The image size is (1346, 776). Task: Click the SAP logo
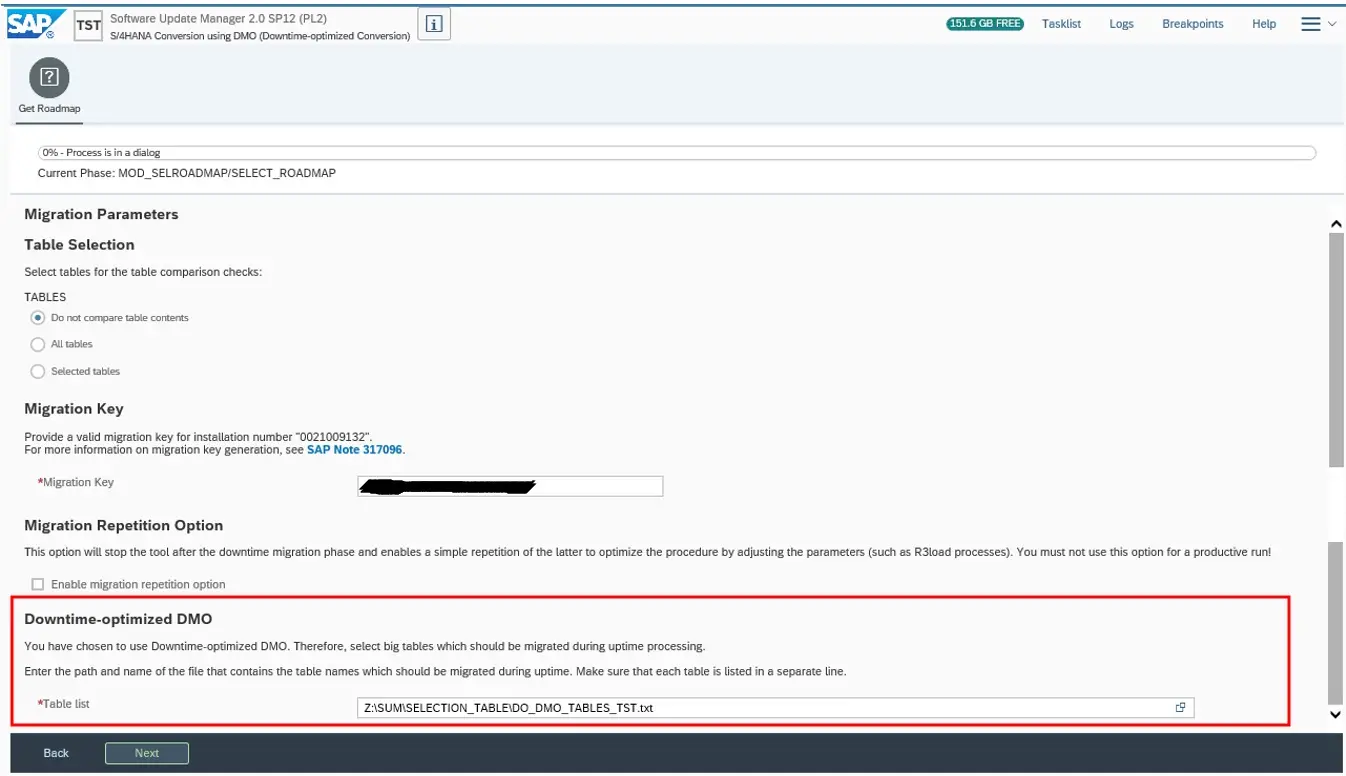point(37,24)
